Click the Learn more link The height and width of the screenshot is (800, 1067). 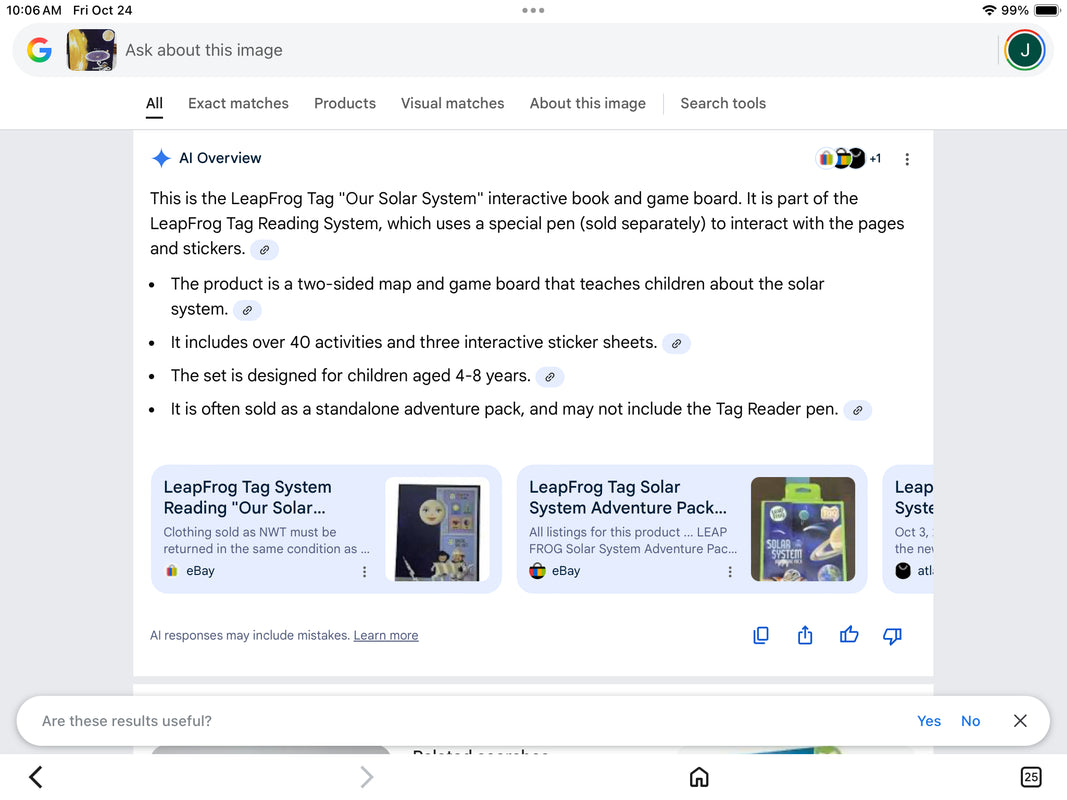(x=386, y=636)
